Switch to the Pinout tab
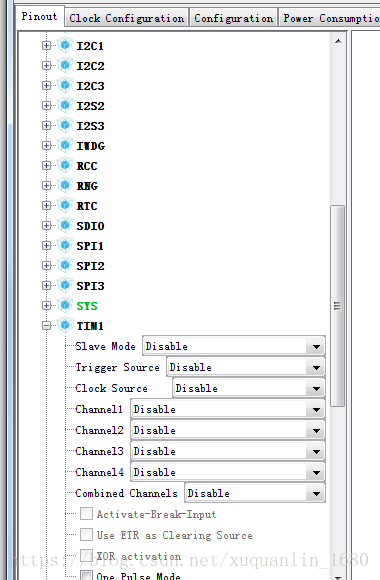 coord(40,17)
